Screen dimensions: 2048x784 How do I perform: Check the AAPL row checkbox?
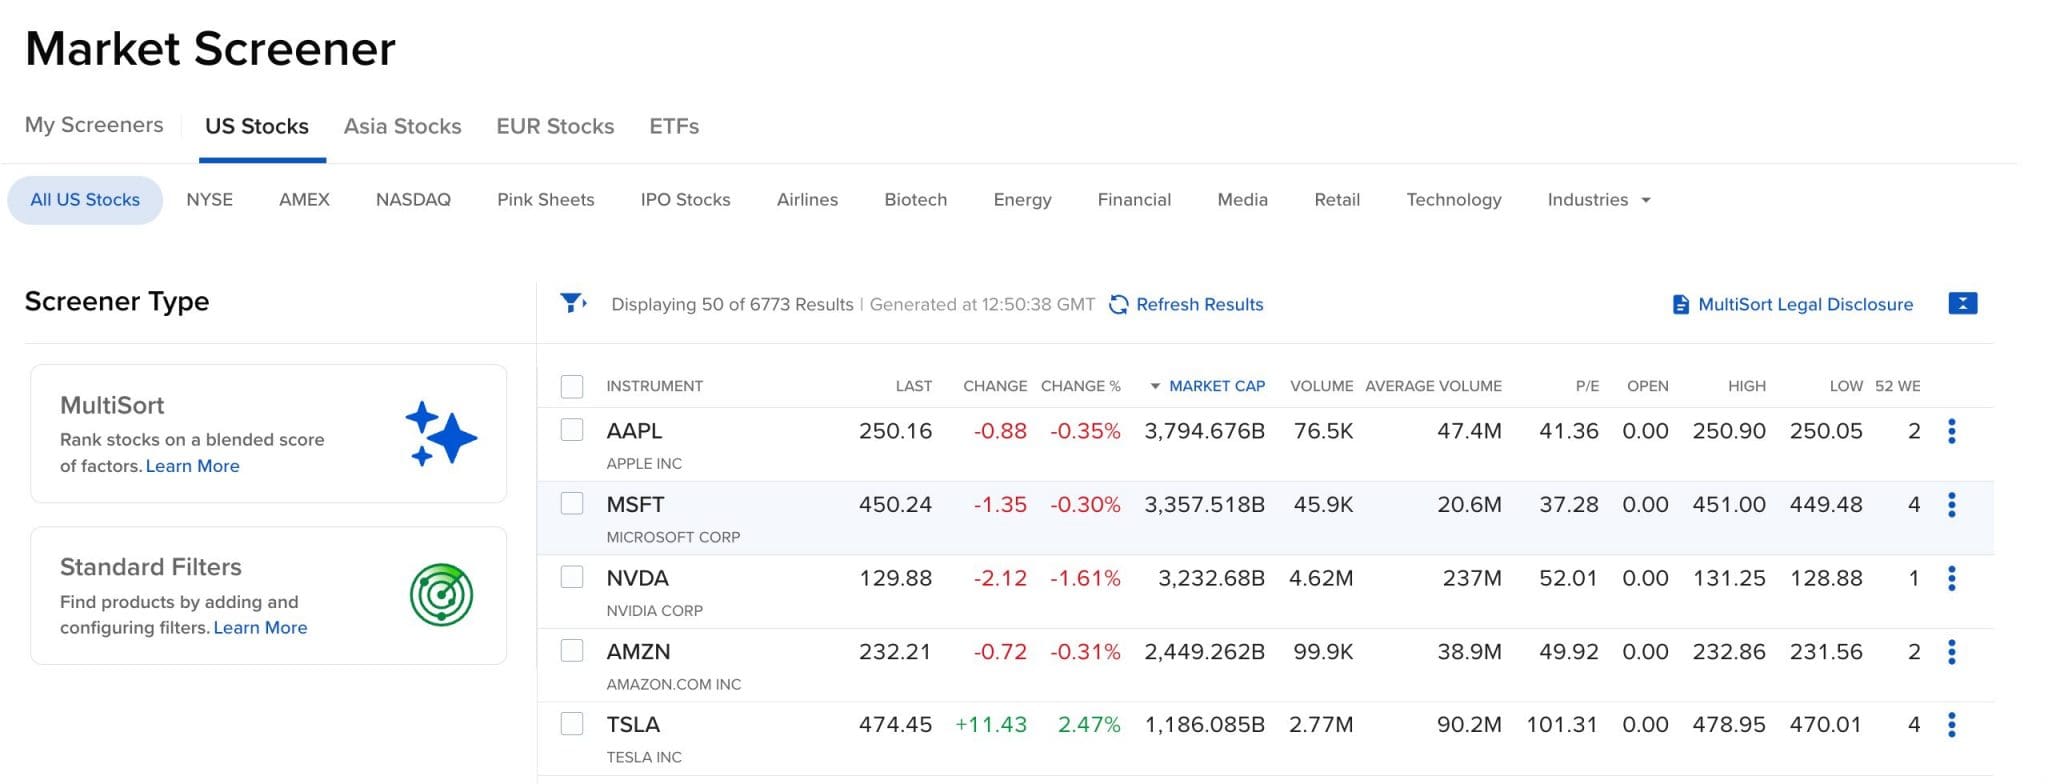pos(572,430)
